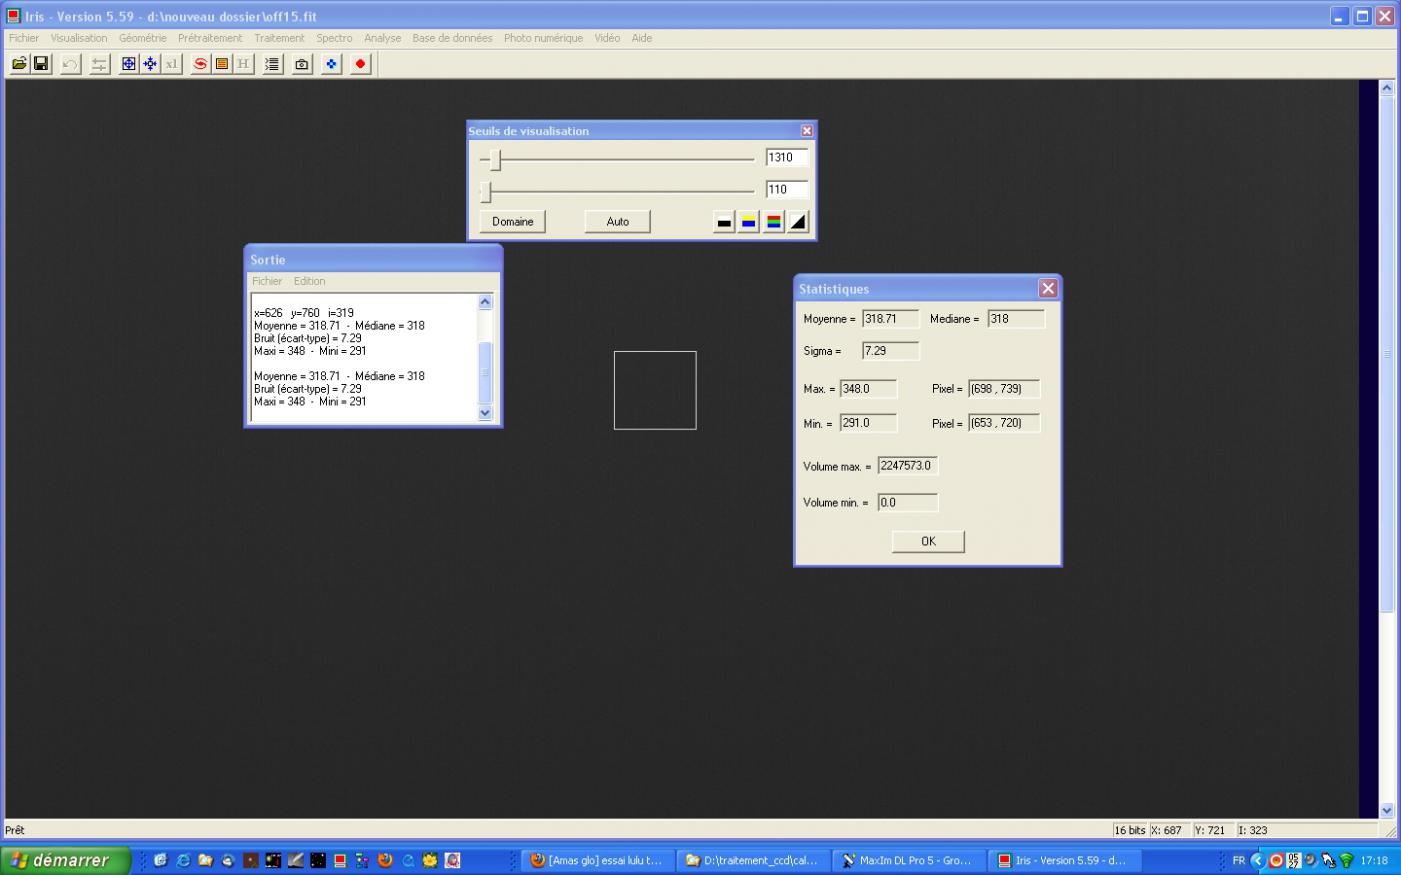The height and width of the screenshot is (875, 1401).
Task: Open Fichier menu in Sortie window
Action: point(267,281)
